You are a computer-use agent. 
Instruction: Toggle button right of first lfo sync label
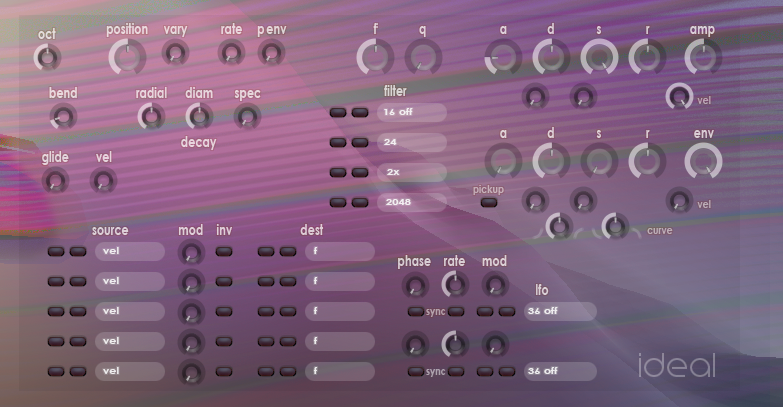455,312
